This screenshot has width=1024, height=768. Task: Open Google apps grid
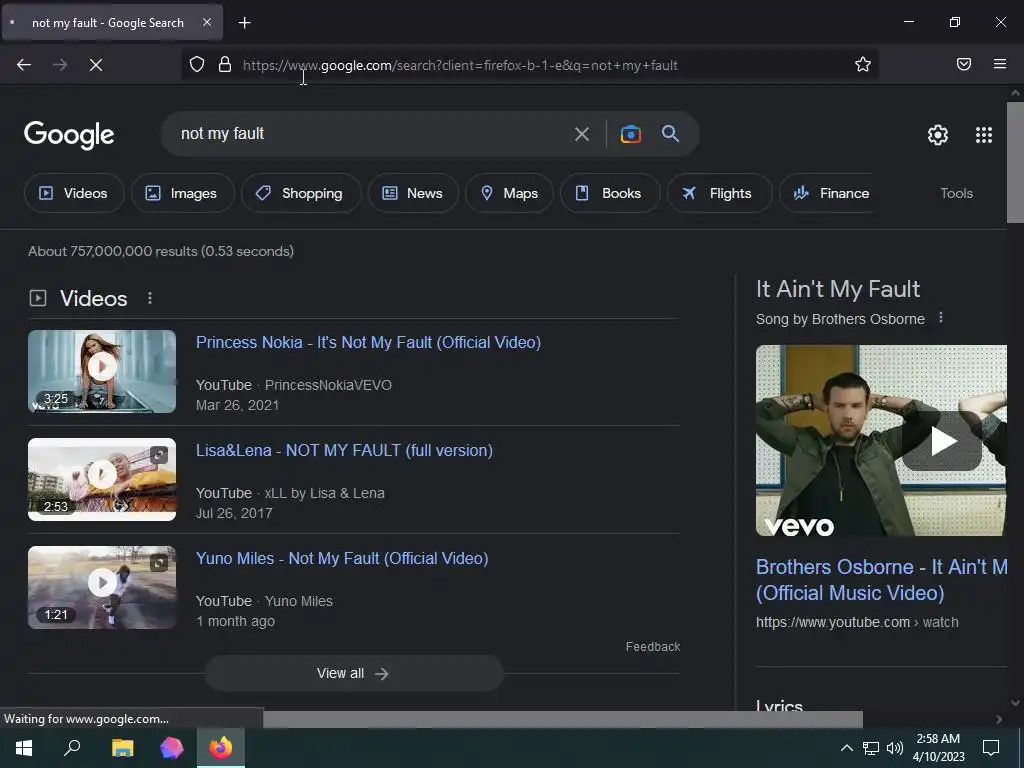(984, 135)
